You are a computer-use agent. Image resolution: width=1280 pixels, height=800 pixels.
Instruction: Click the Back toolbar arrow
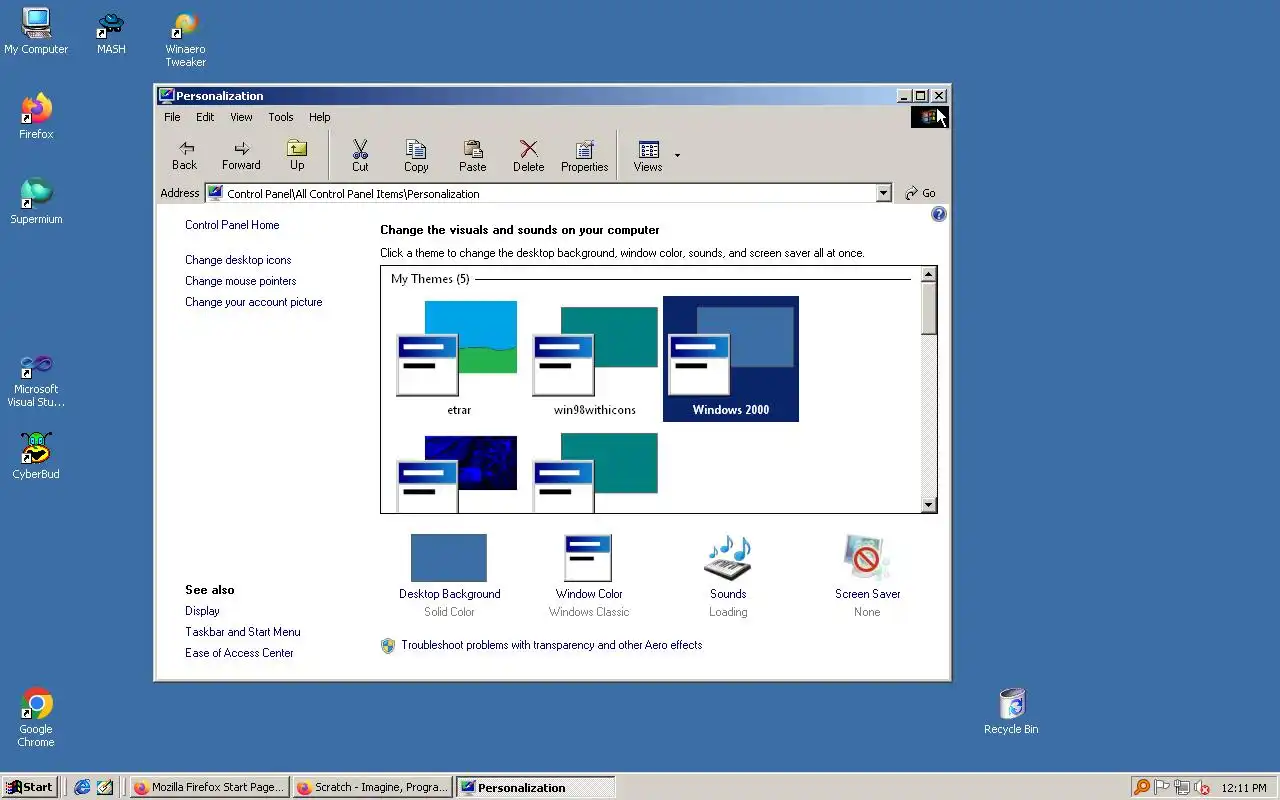tap(185, 155)
